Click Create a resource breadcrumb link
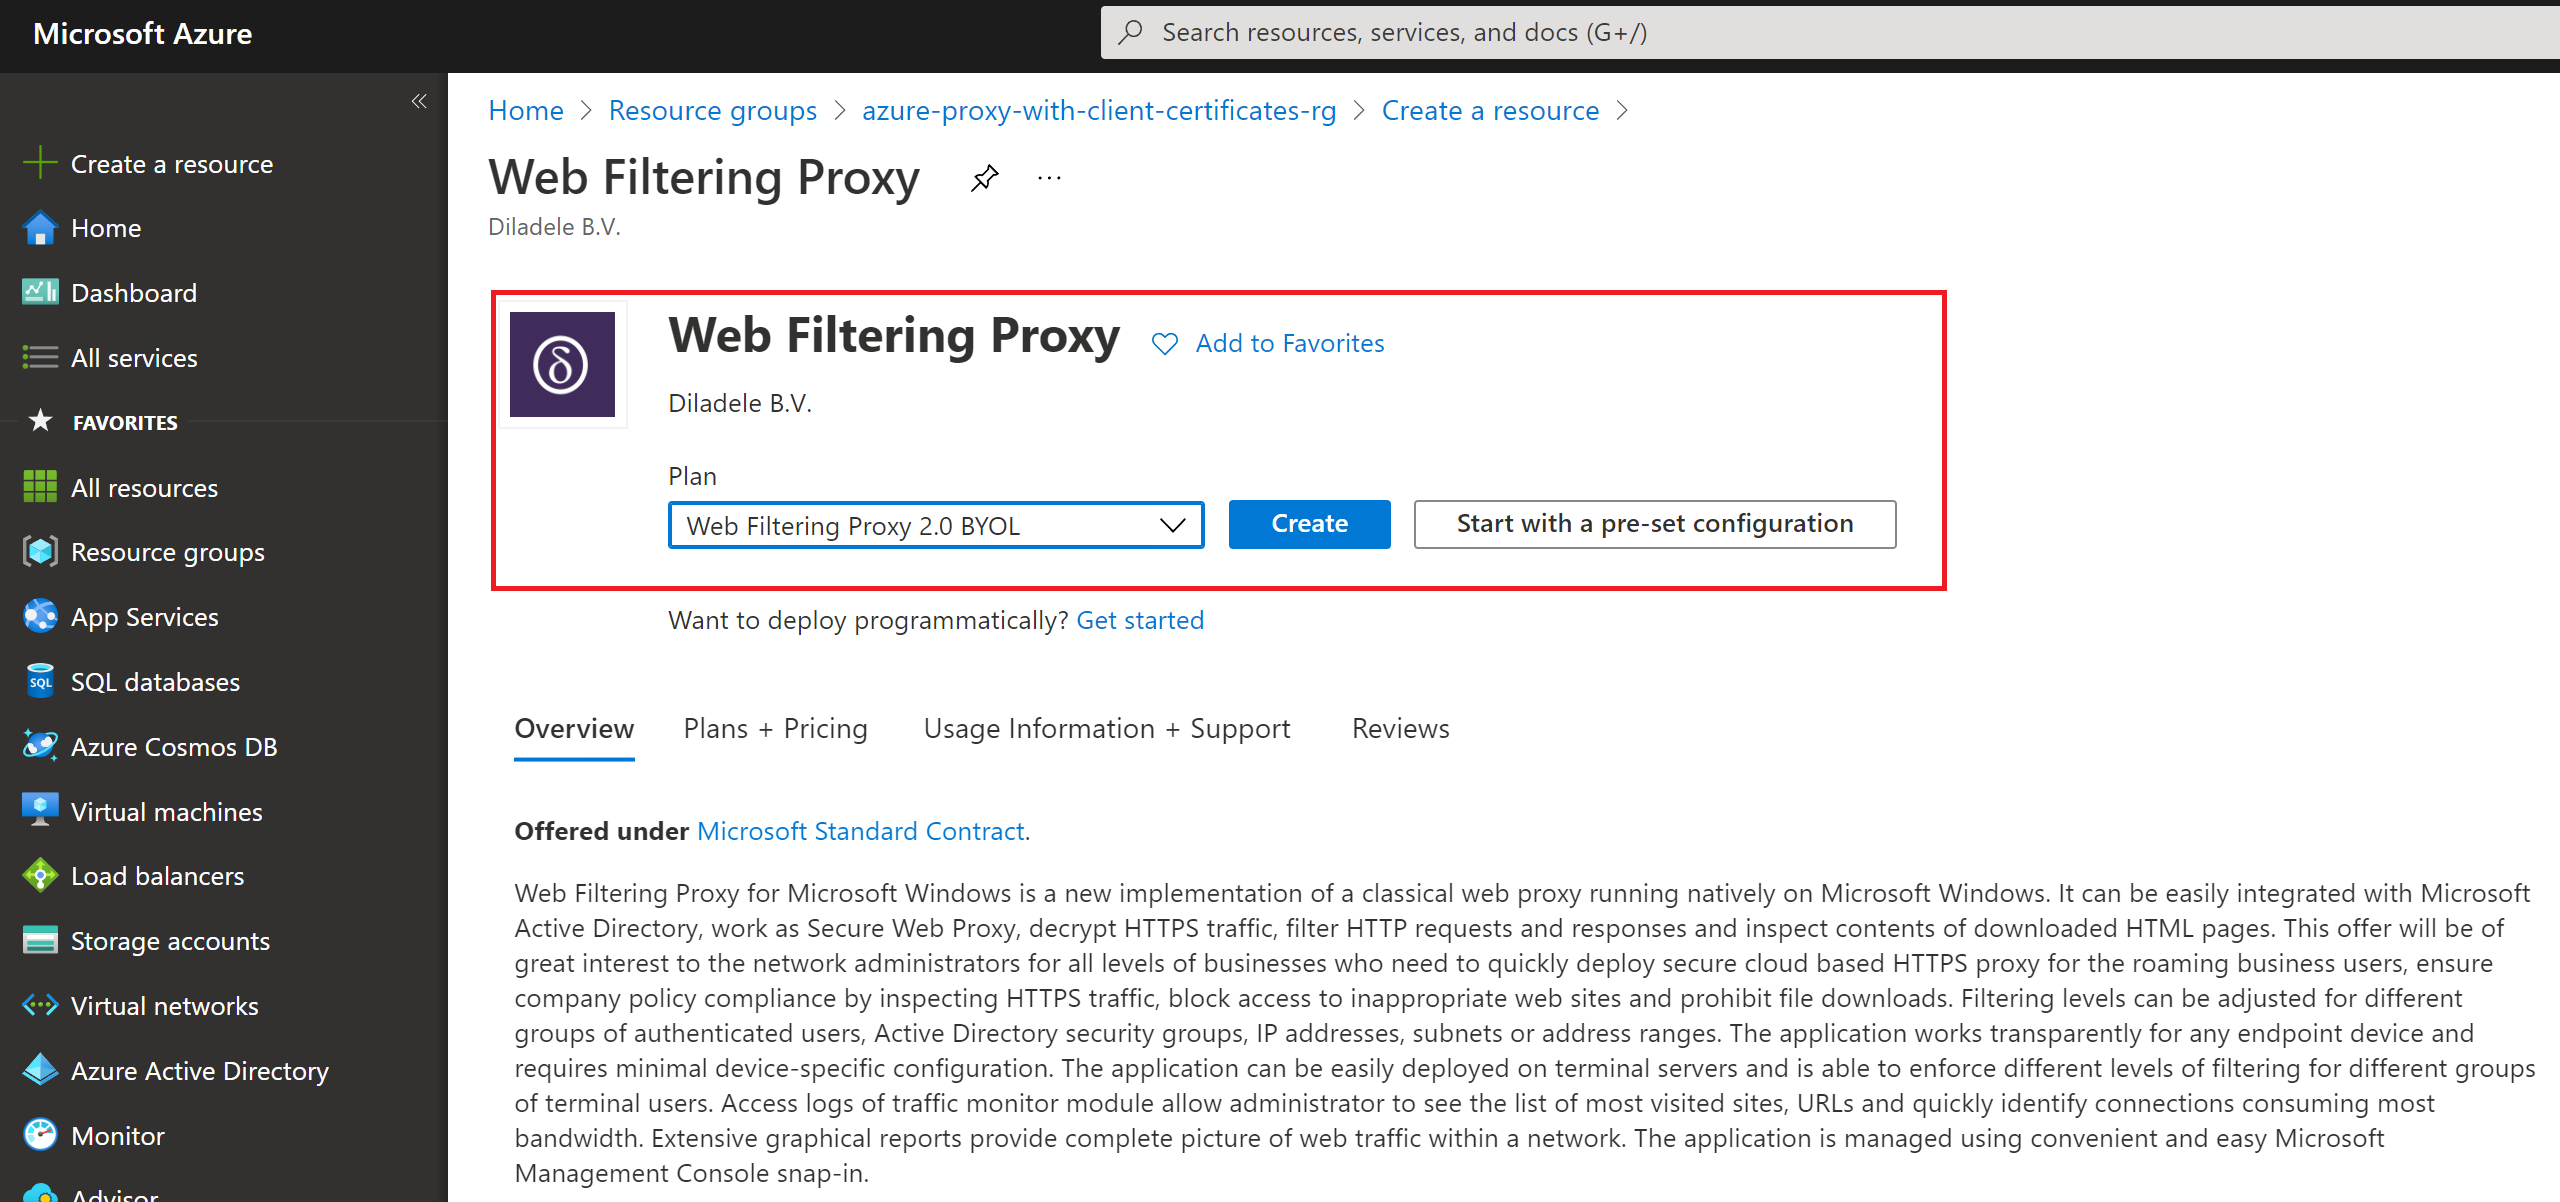Viewport: 2560px width, 1202px height. click(x=1490, y=110)
